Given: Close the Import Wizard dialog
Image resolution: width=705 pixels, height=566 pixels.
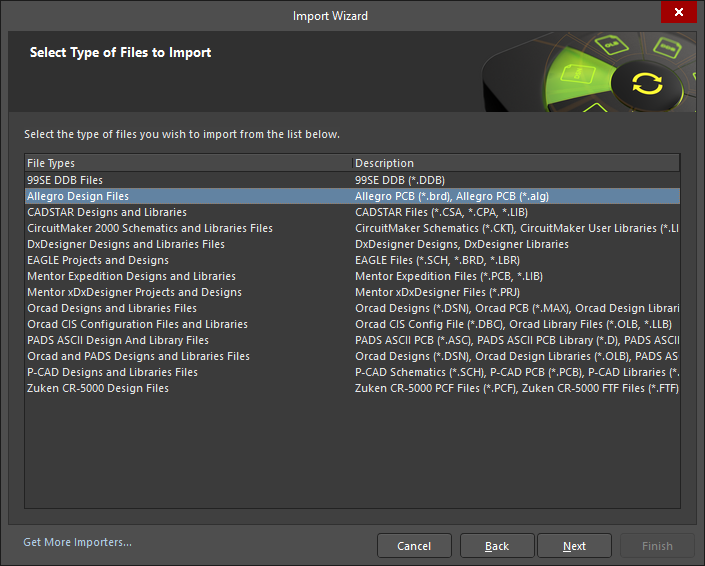Looking at the screenshot, I should (678, 12).
